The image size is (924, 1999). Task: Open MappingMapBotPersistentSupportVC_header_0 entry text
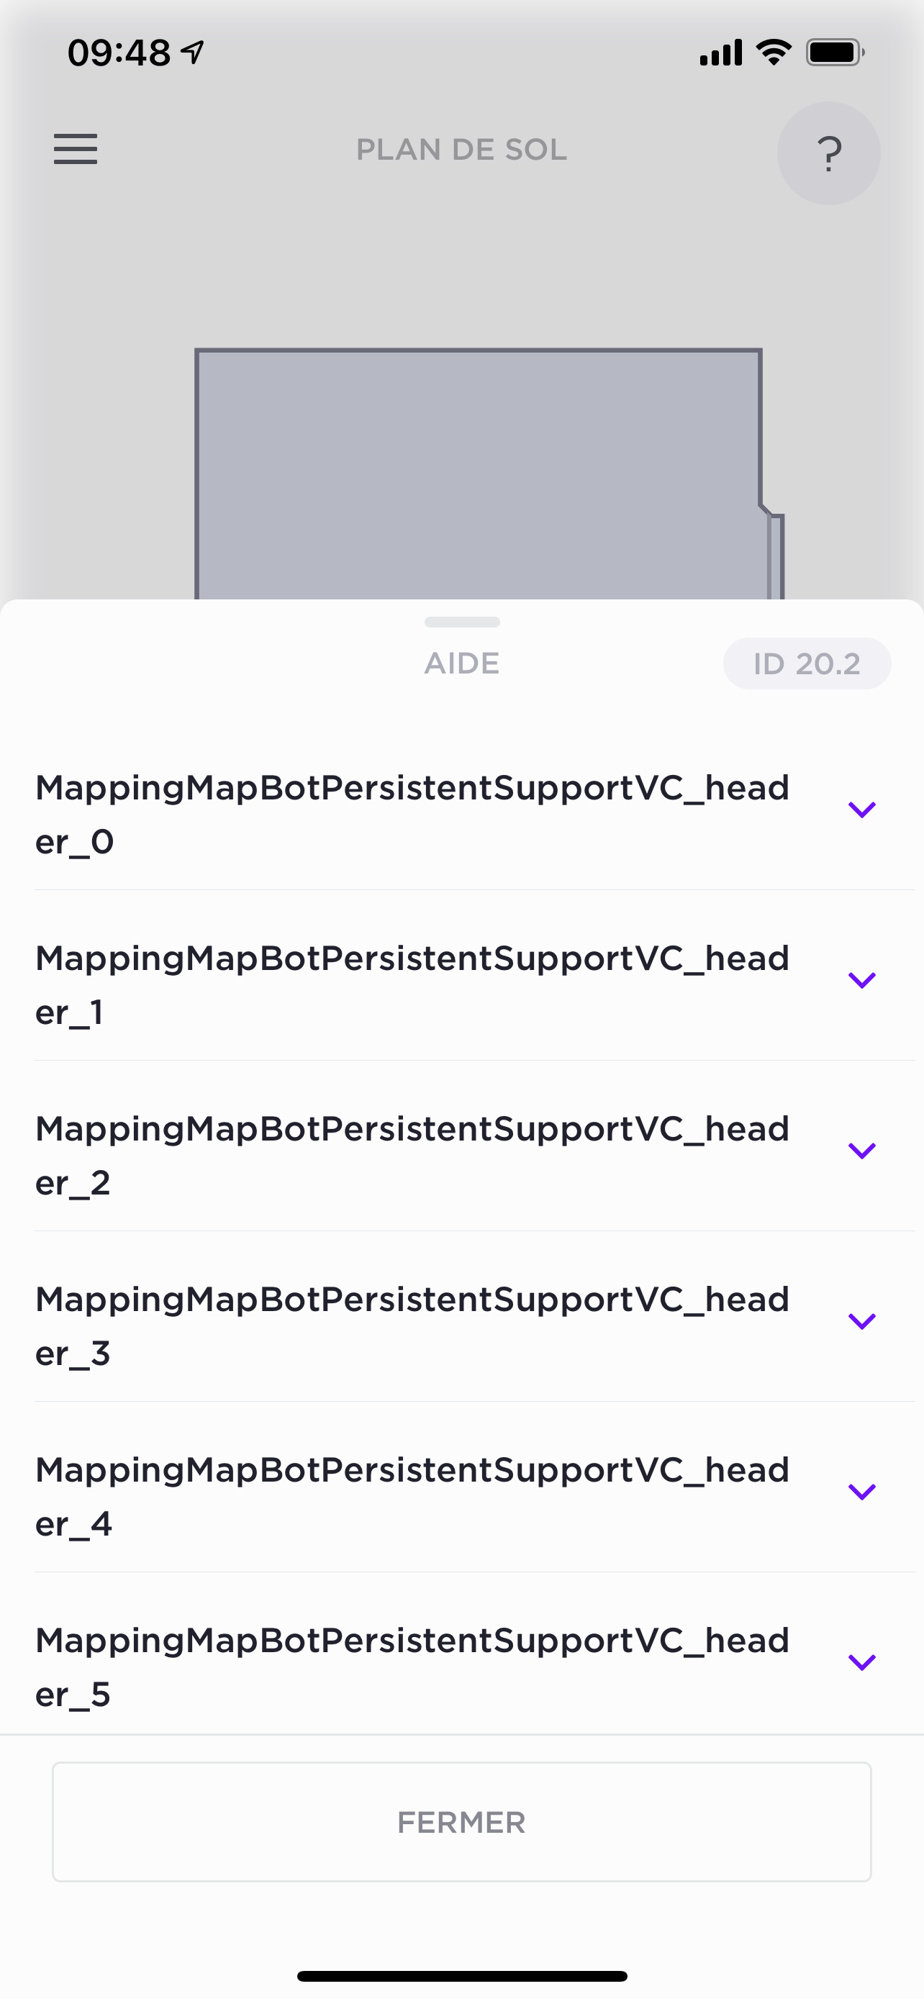point(412,815)
